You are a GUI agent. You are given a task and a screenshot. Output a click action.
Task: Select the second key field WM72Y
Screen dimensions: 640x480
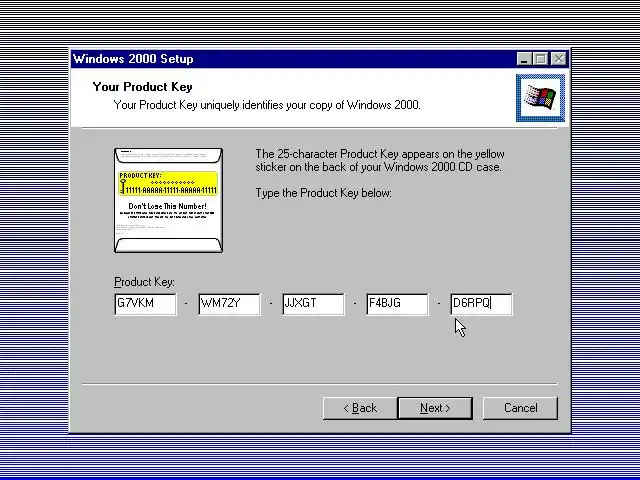point(229,304)
